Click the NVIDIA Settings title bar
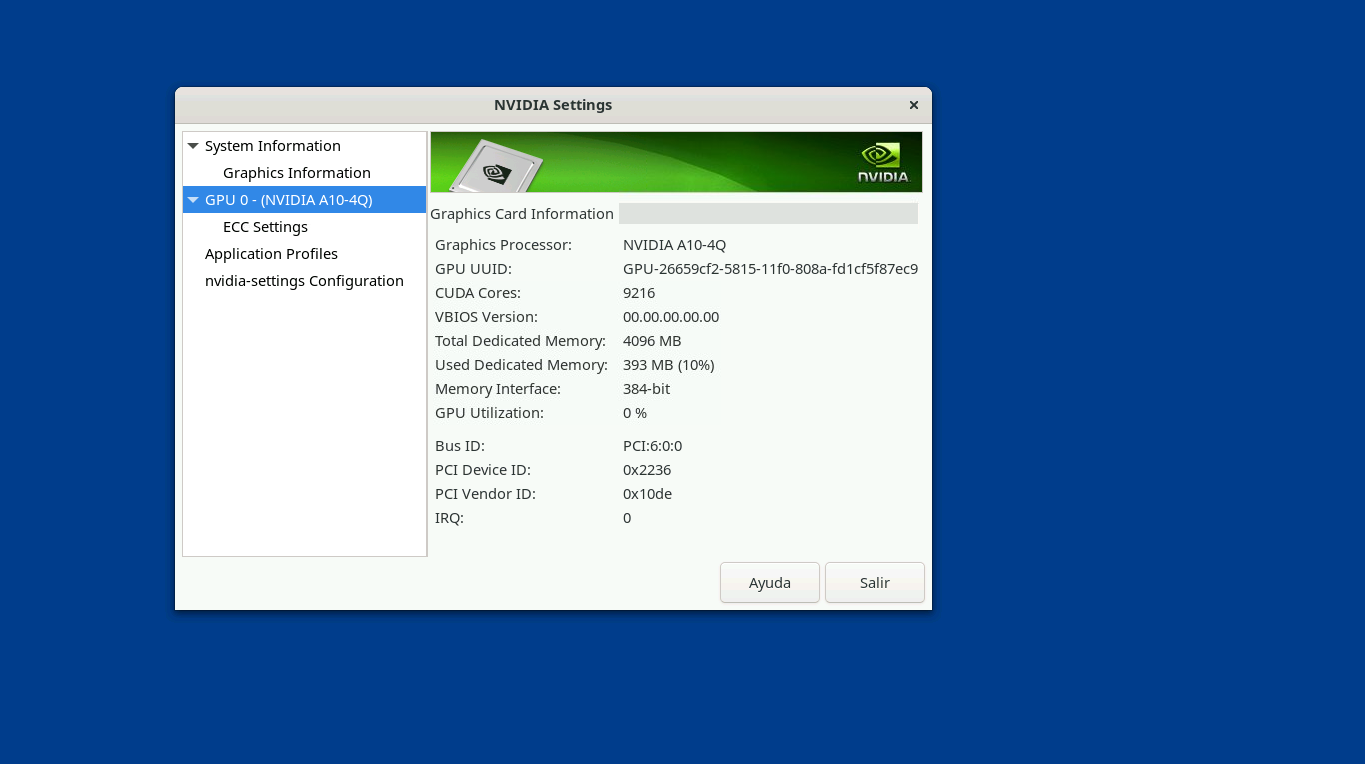The height and width of the screenshot is (764, 1365). [552, 105]
